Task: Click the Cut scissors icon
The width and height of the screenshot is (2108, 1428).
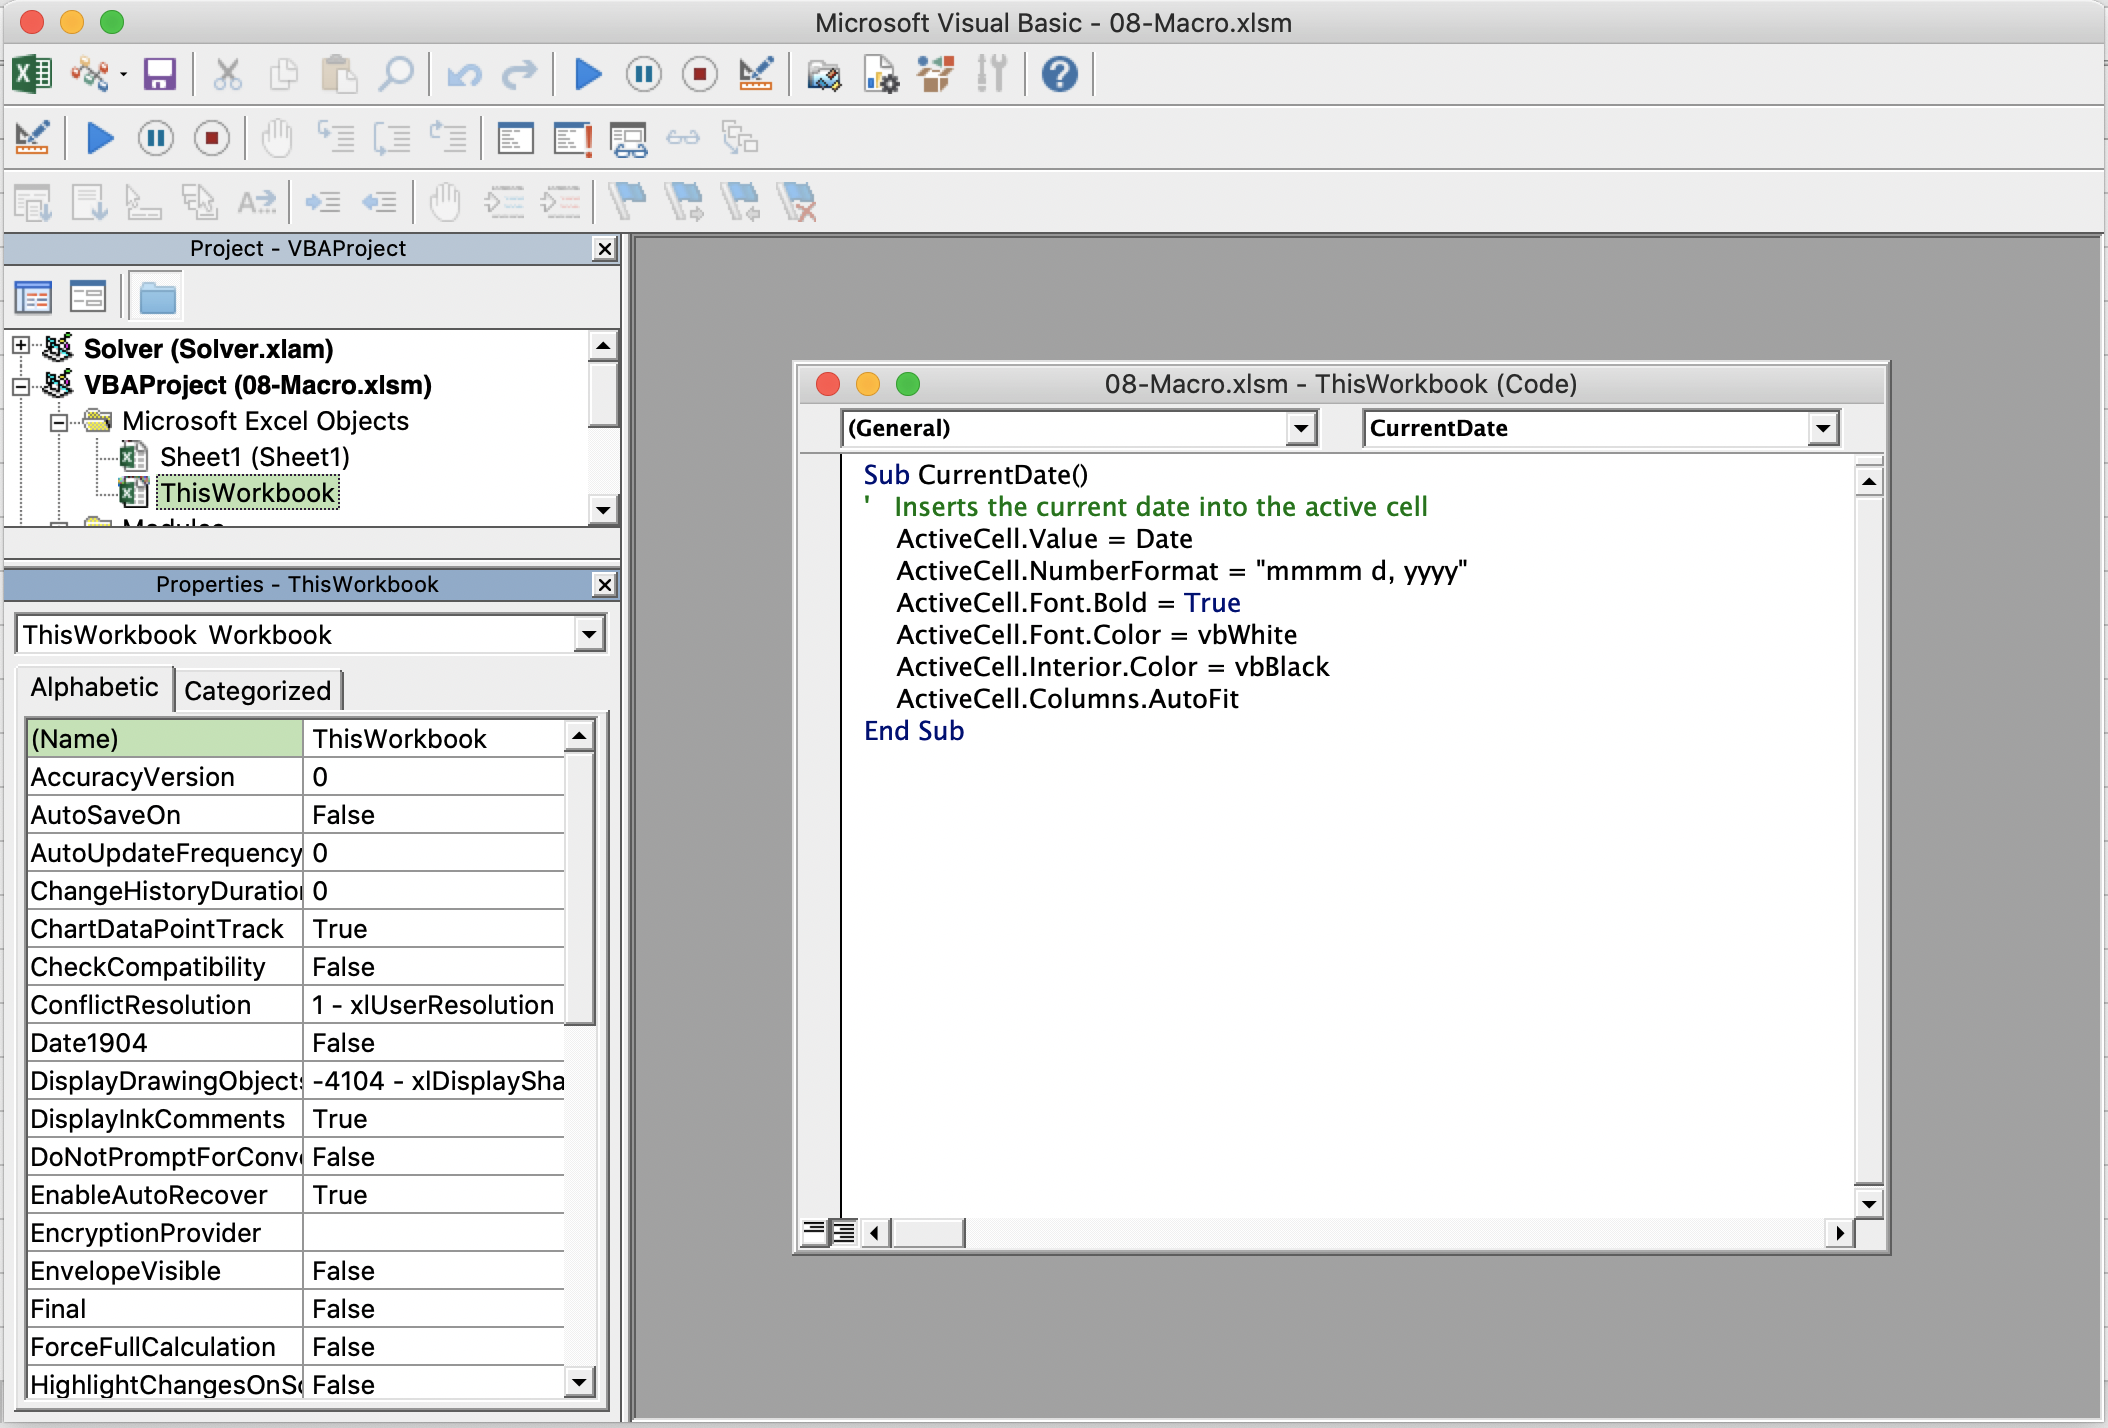Action: [x=228, y=74]
